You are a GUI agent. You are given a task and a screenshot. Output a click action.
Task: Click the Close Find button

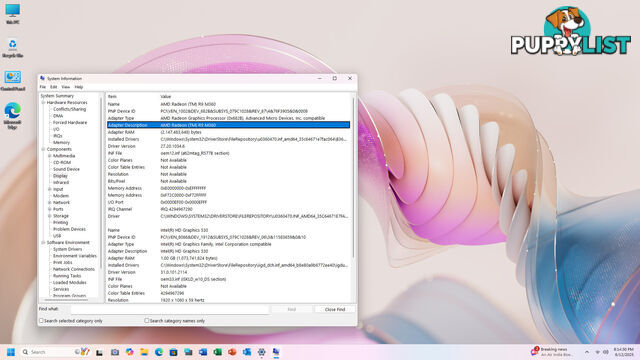pos(335,309)
